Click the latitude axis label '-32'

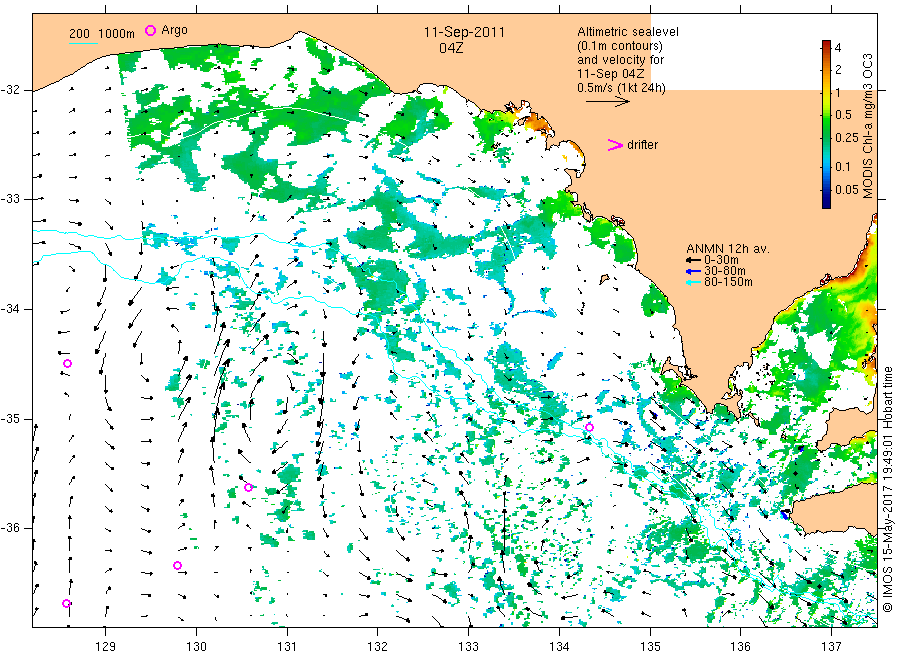point(10,90)
